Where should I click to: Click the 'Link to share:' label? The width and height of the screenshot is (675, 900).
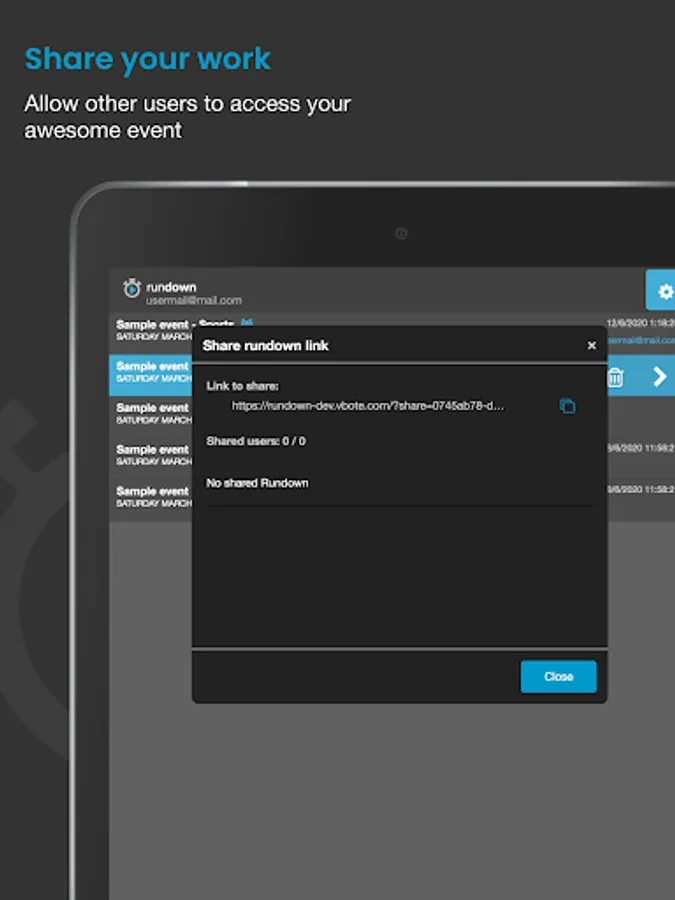pos(242,386)
